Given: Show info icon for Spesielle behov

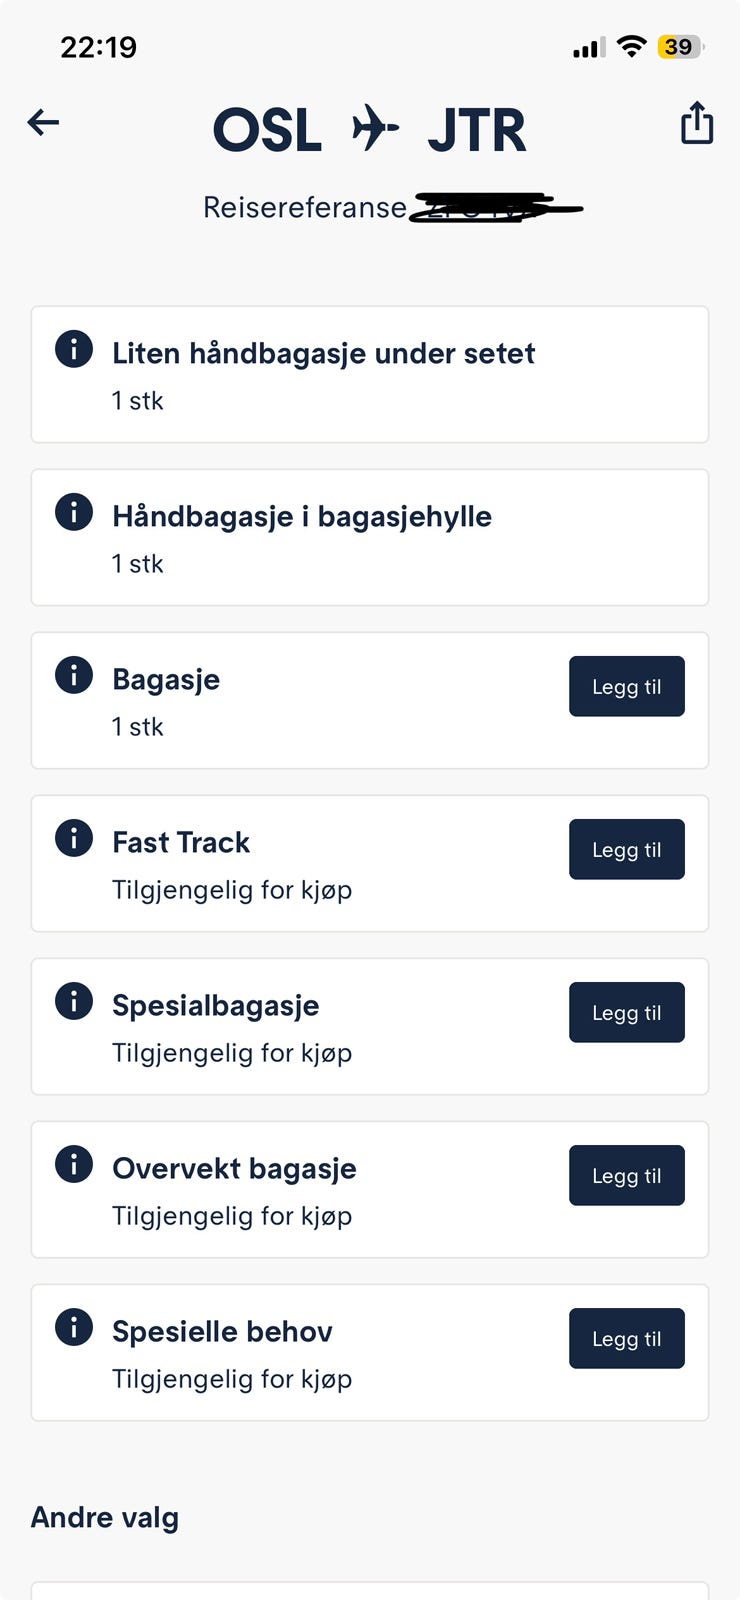Looking at the screenshot, I should pos(74,1327).
